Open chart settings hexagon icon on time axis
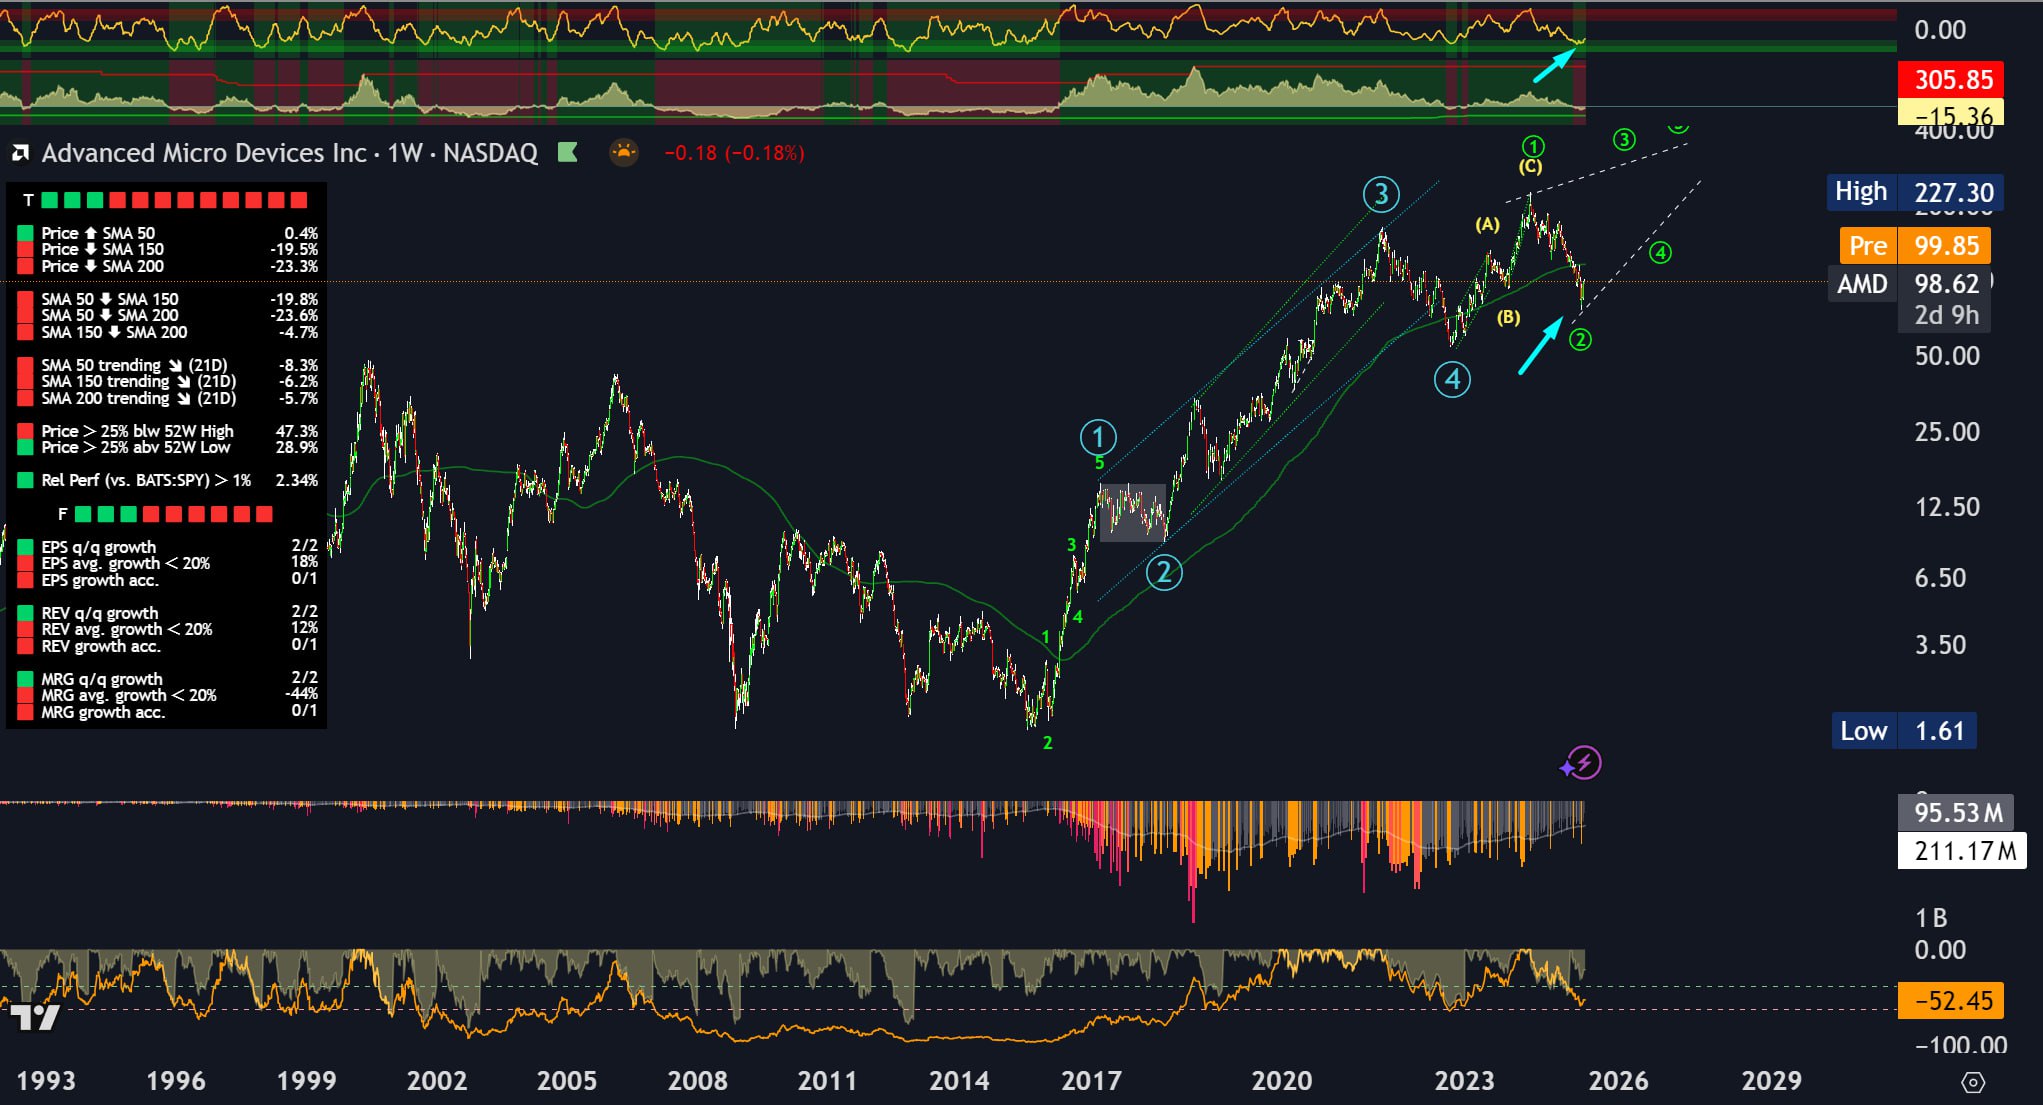 (x=1973, y=1082)
